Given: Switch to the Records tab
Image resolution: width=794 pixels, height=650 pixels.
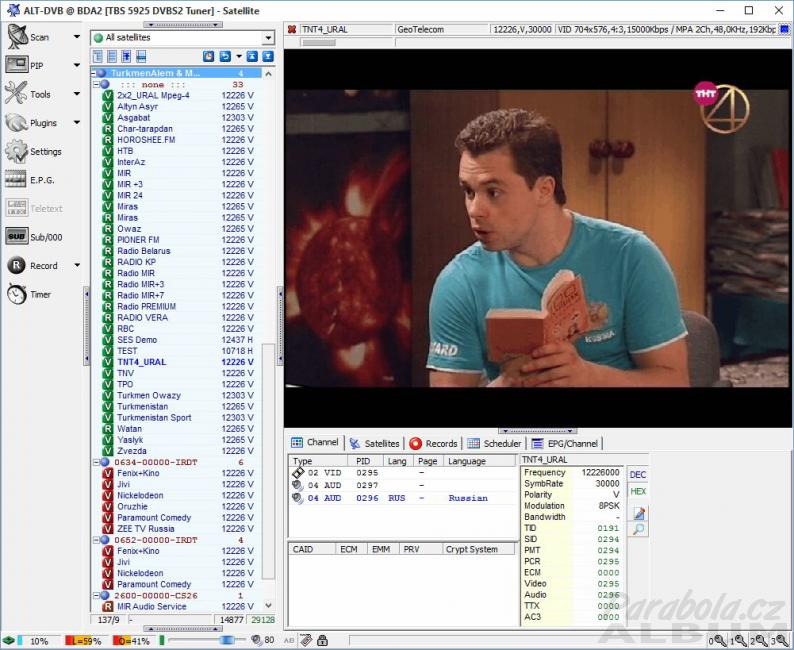Looking at the screenshot, I should click(x=433, y=443).
